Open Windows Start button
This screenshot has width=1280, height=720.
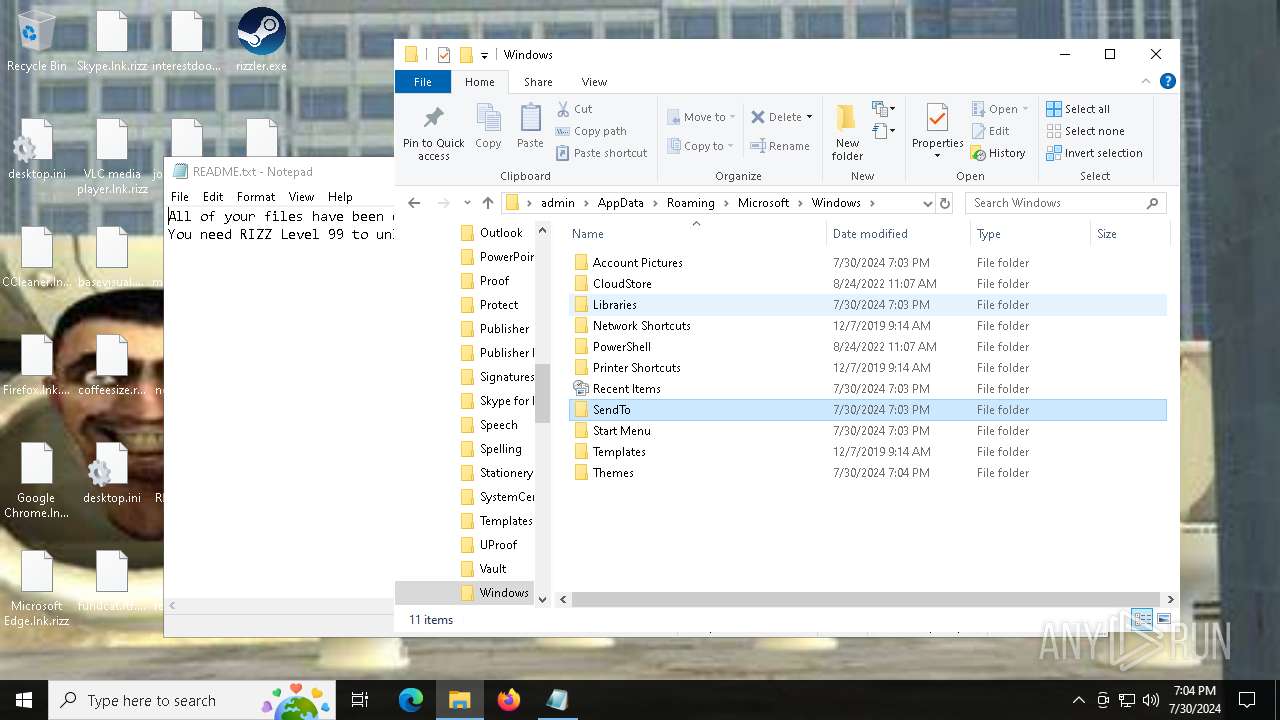(24, 700)
